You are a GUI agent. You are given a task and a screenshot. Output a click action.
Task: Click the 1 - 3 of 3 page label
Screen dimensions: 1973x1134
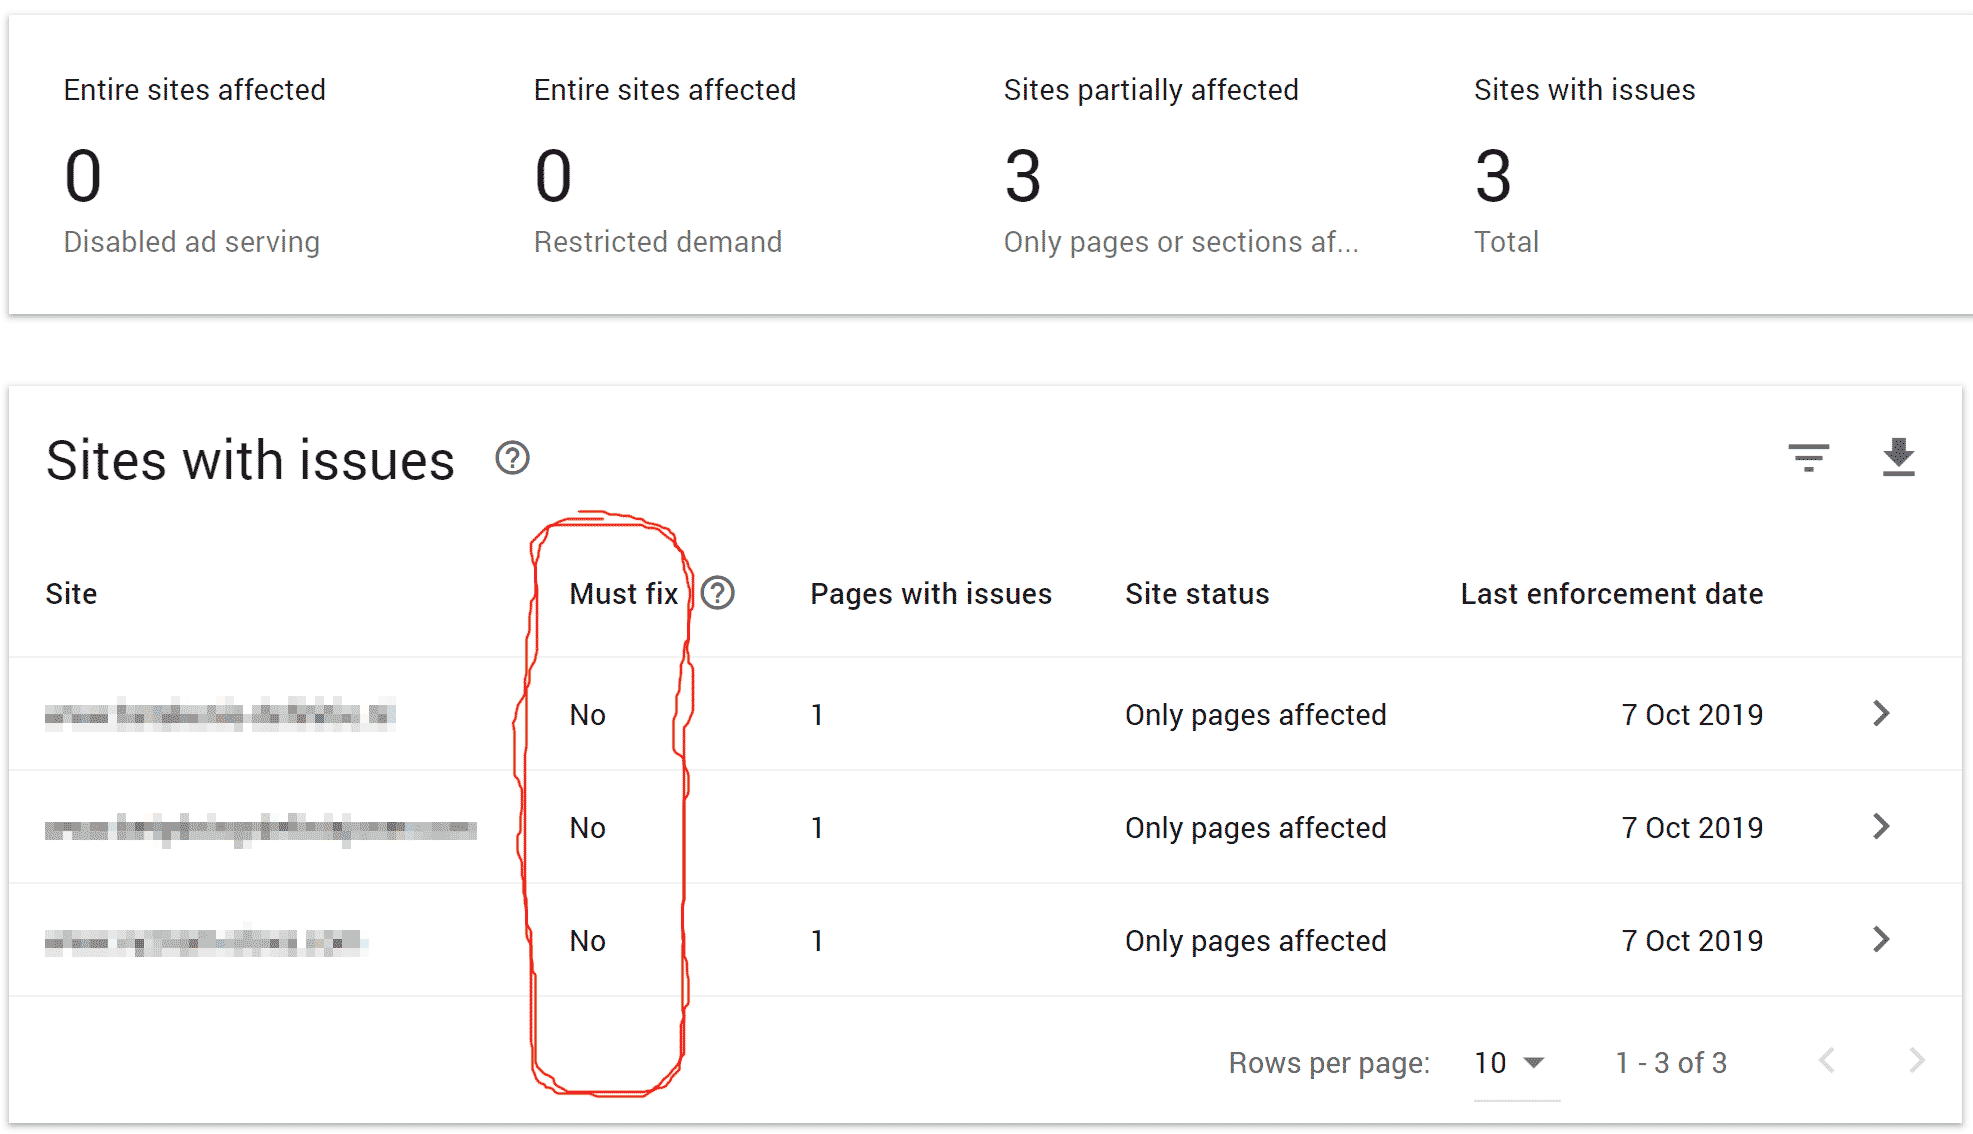(x=1671, y=1061)
